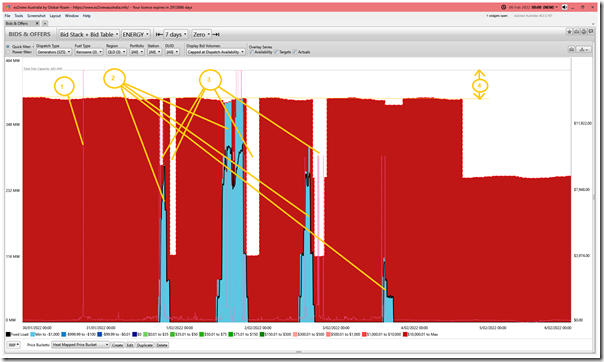Close the Bids & Offers tab

click(37, 23)
